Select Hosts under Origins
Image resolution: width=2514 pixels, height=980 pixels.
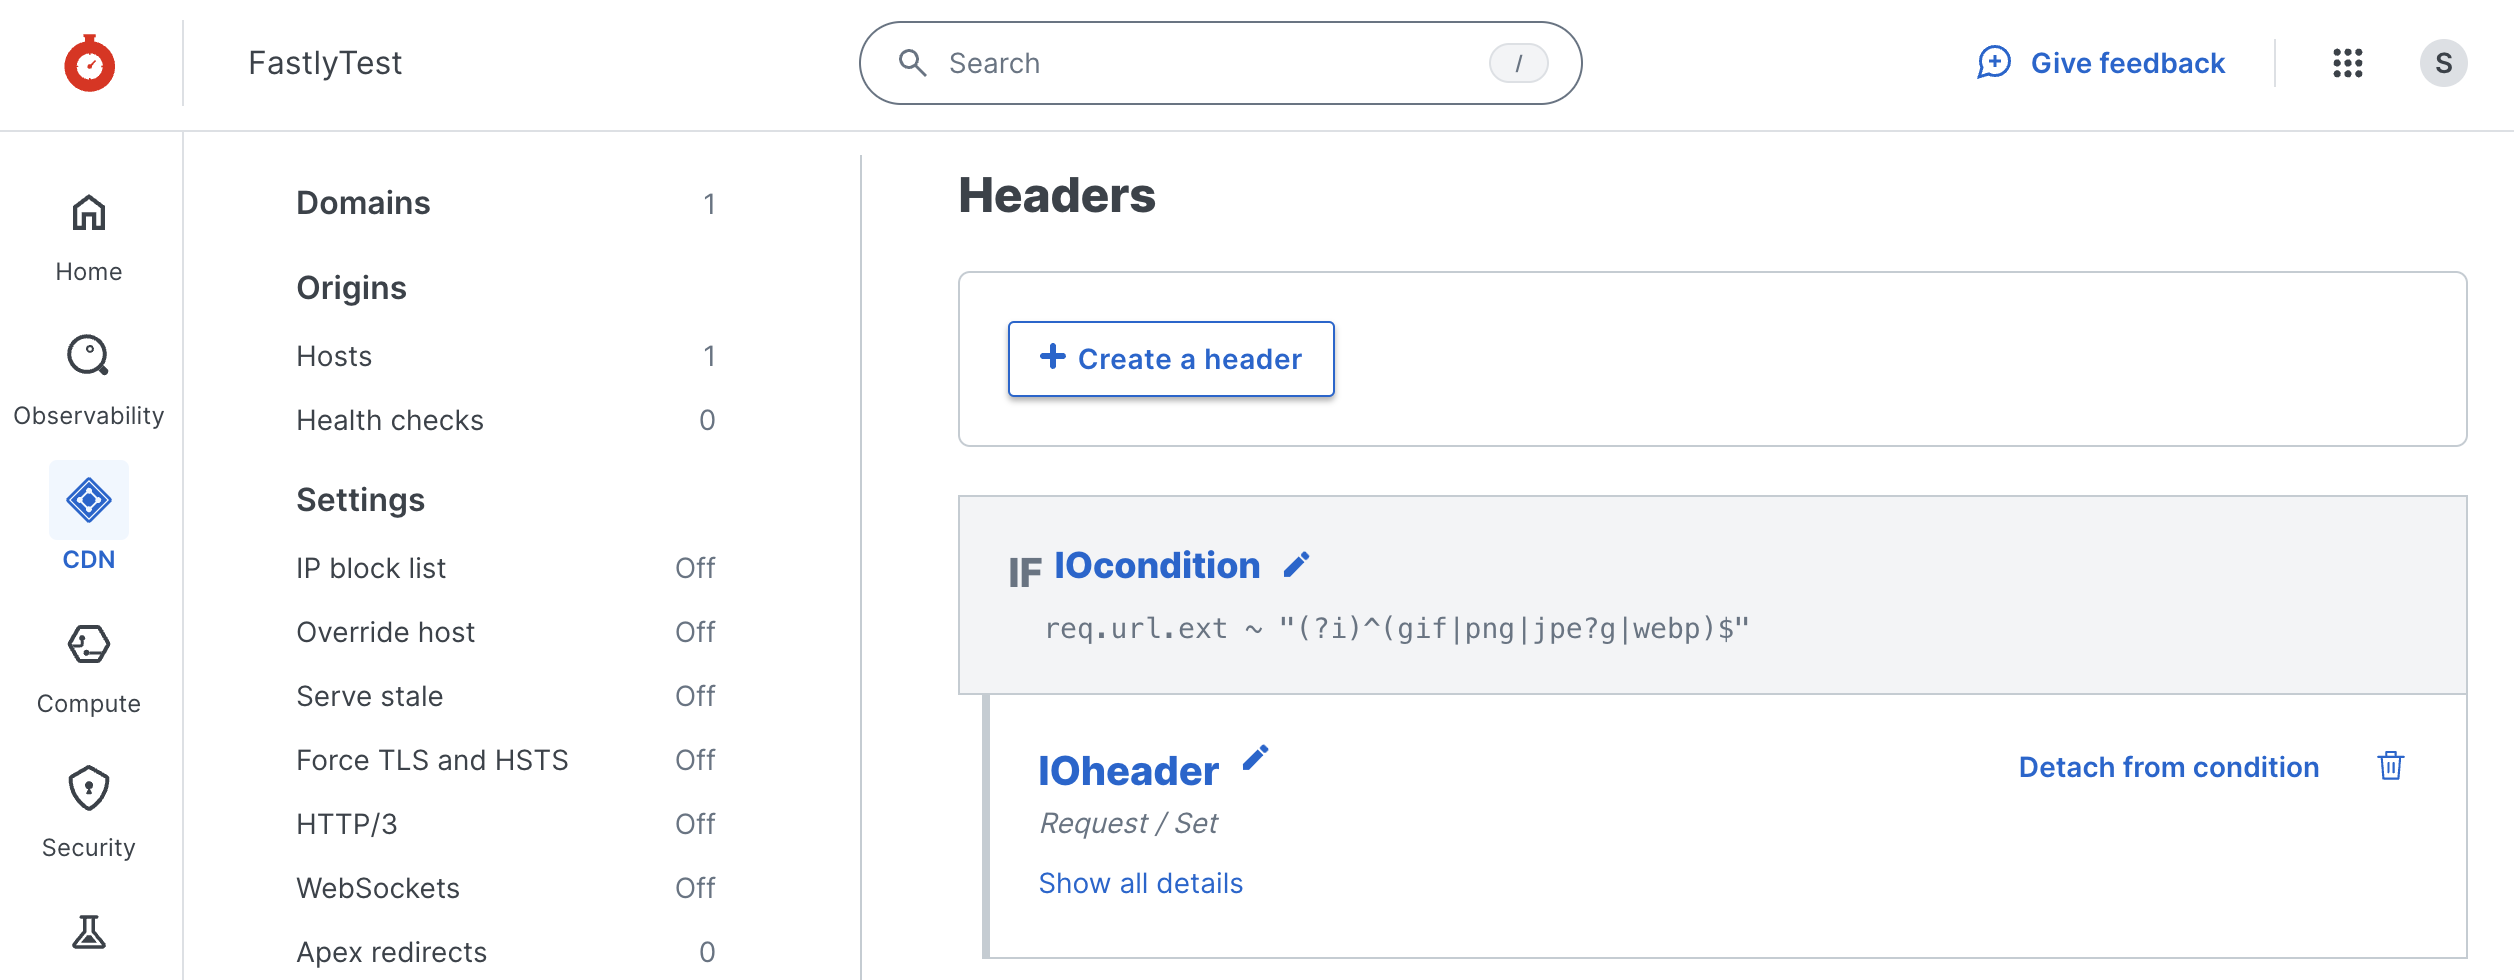pyautogui.click(x=334, y=356)
